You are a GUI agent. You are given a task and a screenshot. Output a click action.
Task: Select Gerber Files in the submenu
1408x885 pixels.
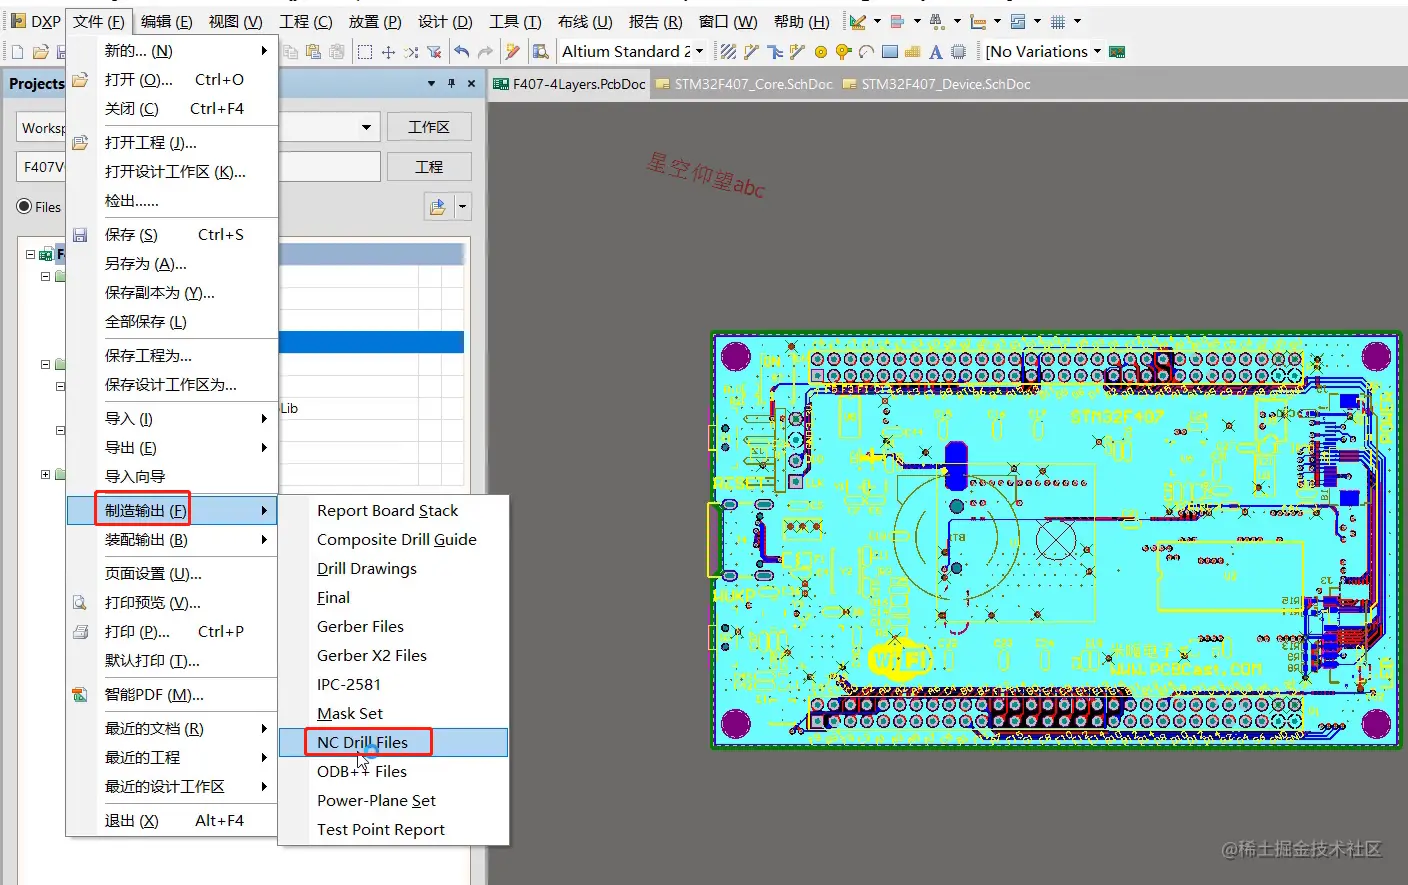(x=360, y=626)
